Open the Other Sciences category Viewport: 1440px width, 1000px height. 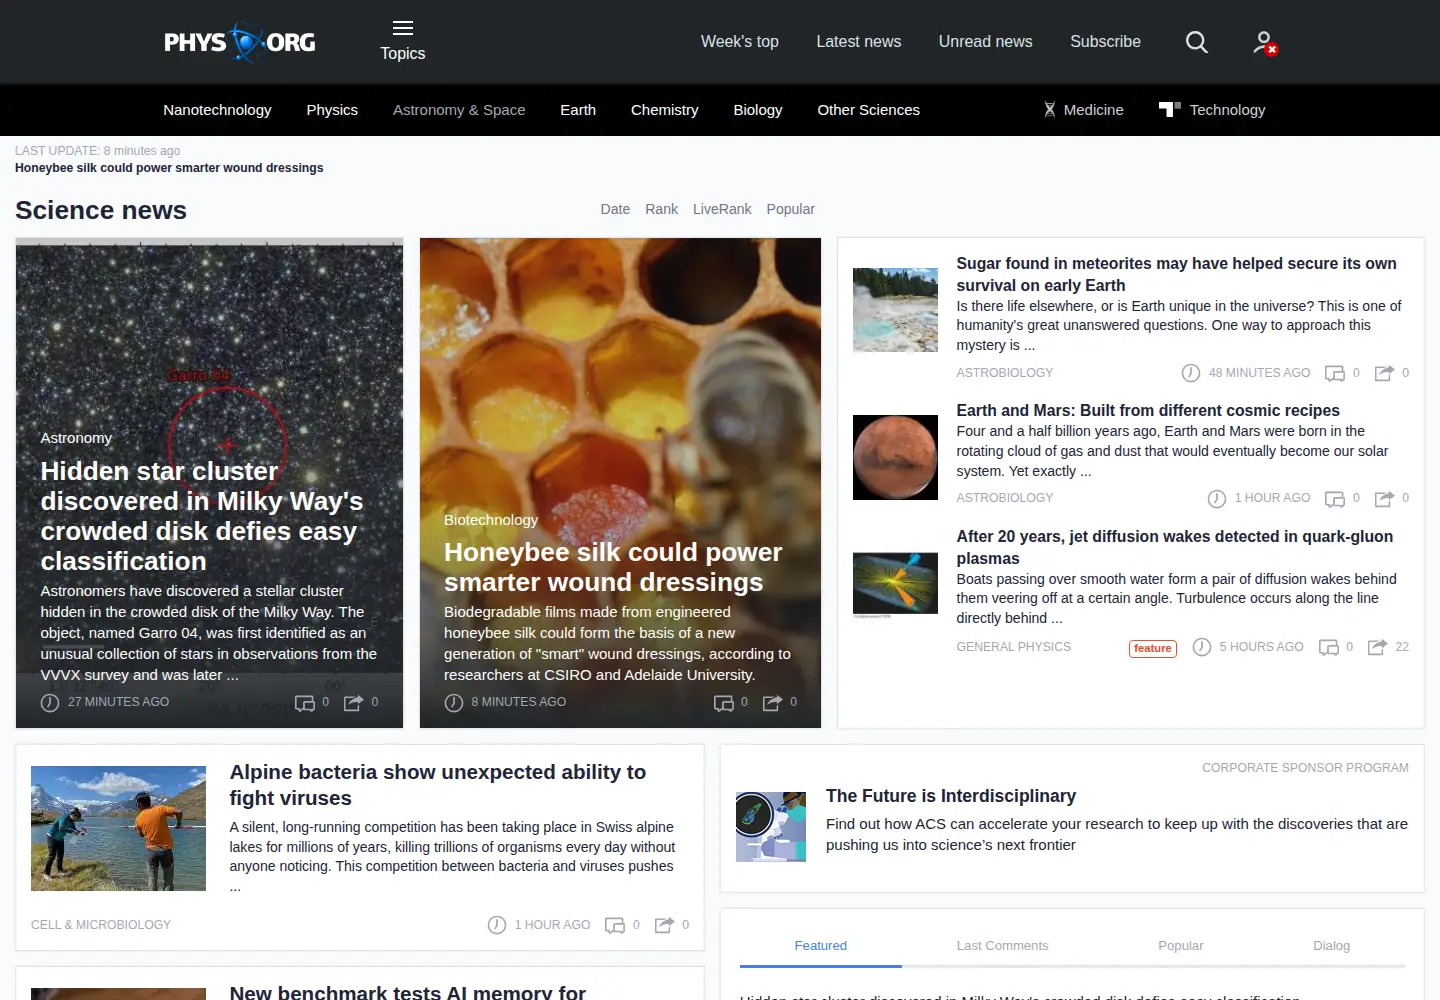pyautogui.click(x=869, y=110)
